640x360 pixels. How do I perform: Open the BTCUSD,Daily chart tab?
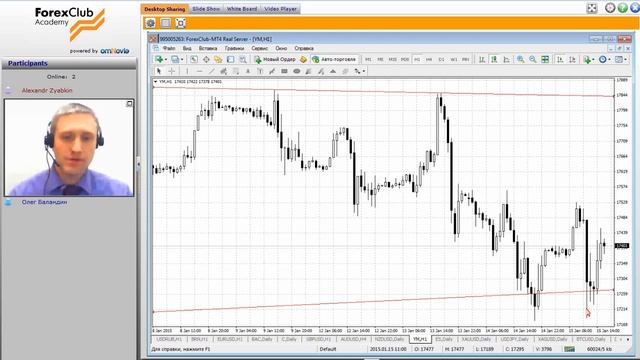point(591,340)
